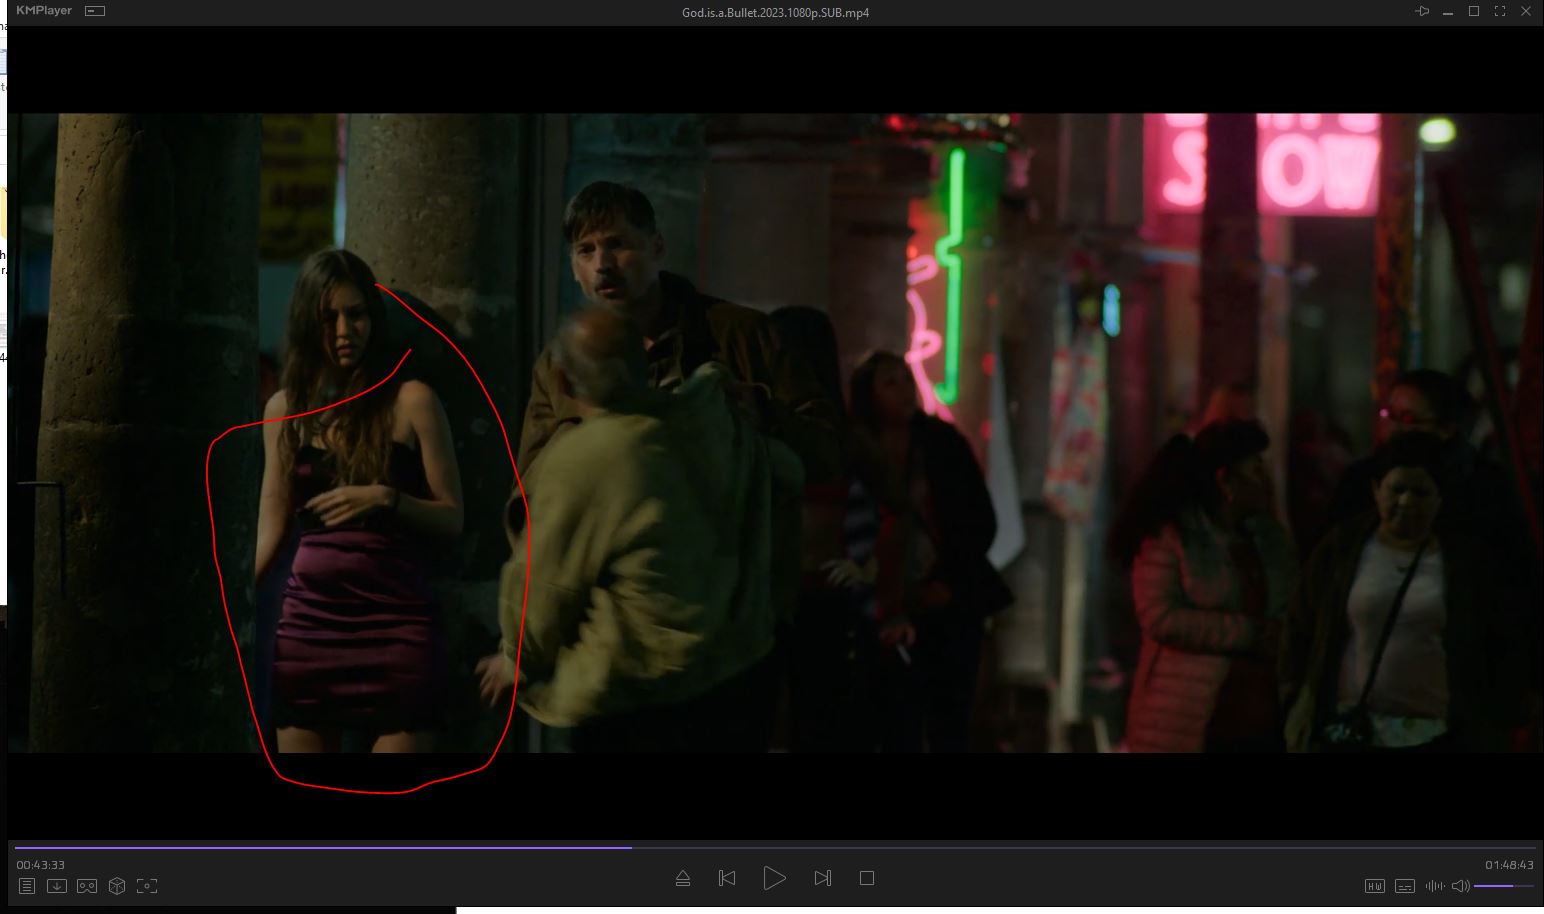This screenshot has width=1544, height=914.
Task: Toggle pin window always on top
Action: point(1422,11)
